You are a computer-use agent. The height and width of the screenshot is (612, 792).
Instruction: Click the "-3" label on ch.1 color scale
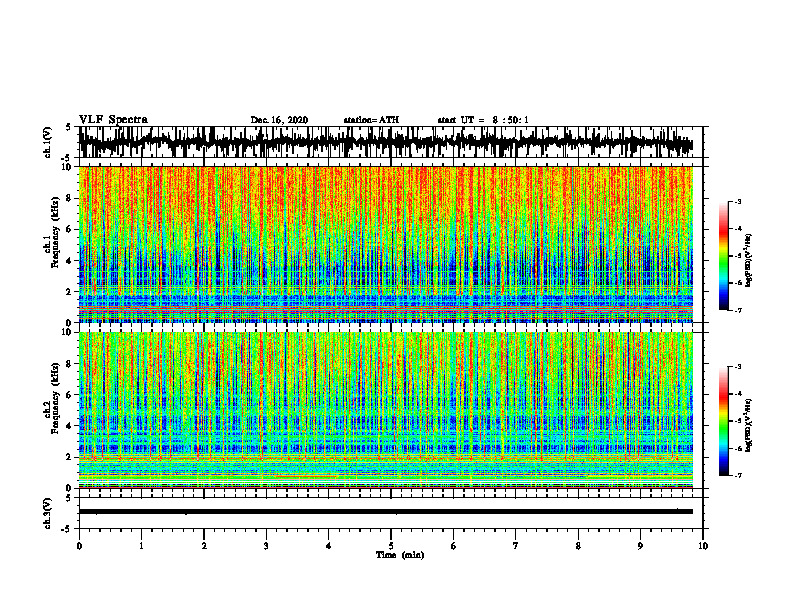coord(738,201)
